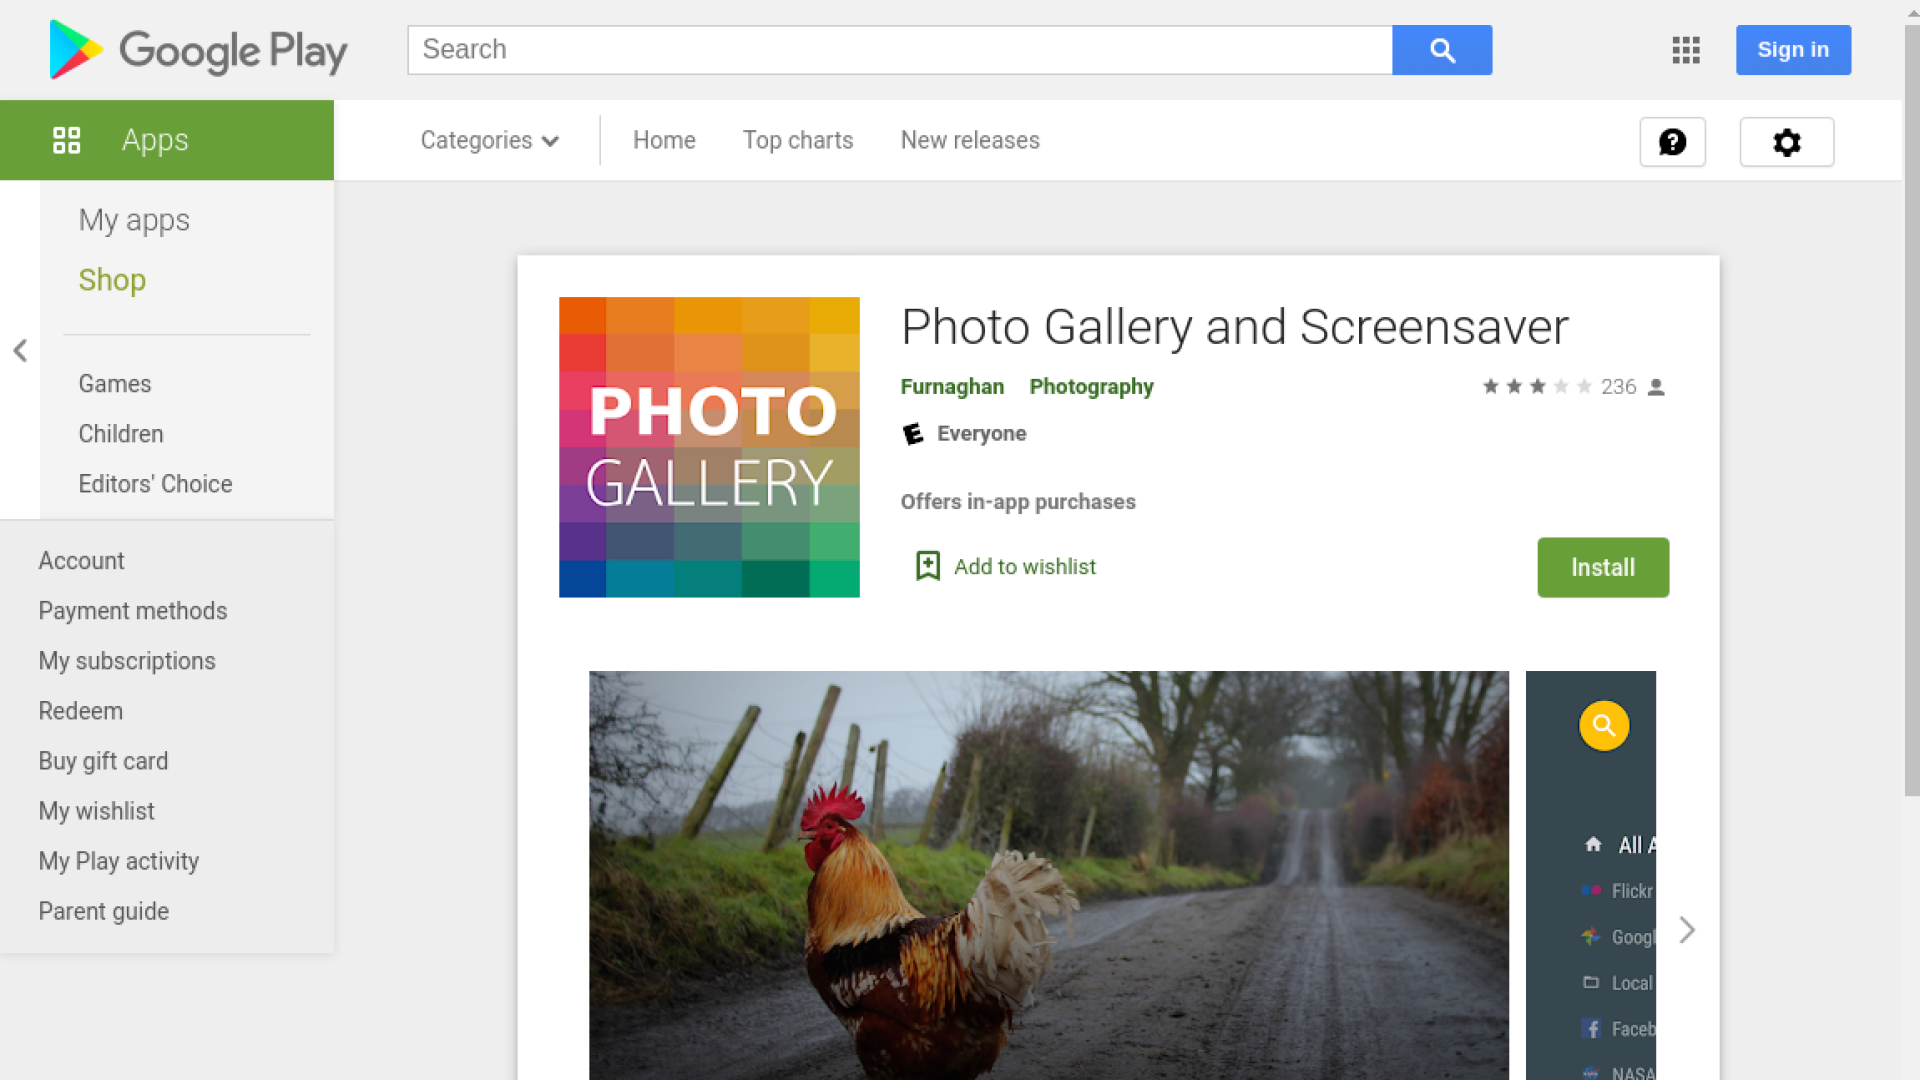1920x1080 pixels.
Task: Collapse the left navigation with back chevron
Action: [x=20, y=351]
